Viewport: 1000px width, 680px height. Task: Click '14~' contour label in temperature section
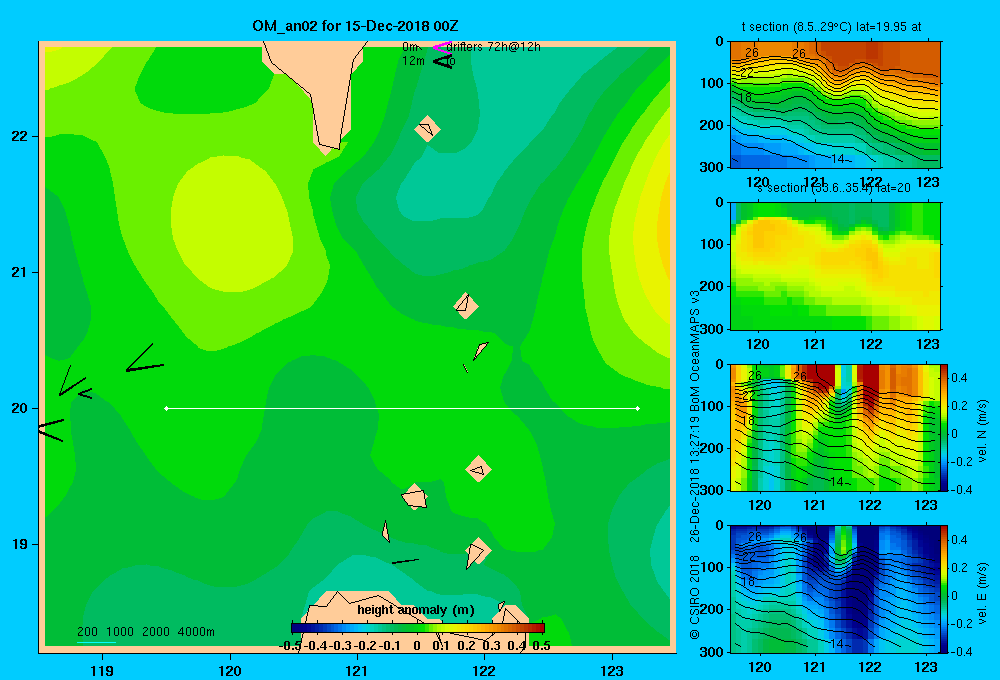(x=841, y=159)
